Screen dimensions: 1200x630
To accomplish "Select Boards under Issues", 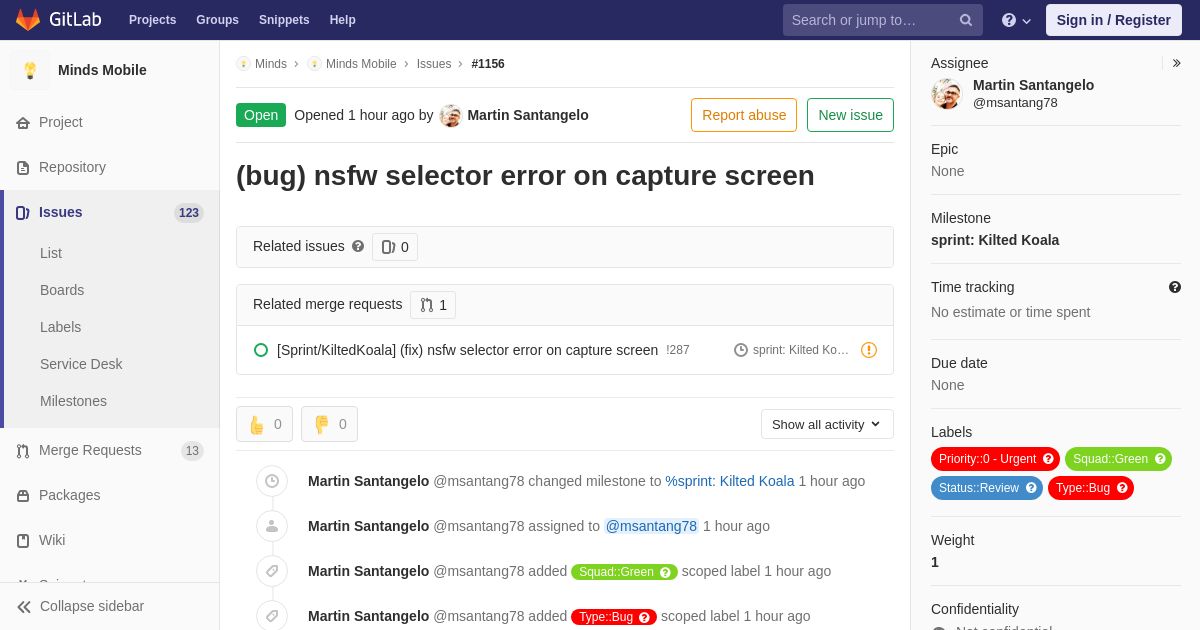I will pos(62,290).
